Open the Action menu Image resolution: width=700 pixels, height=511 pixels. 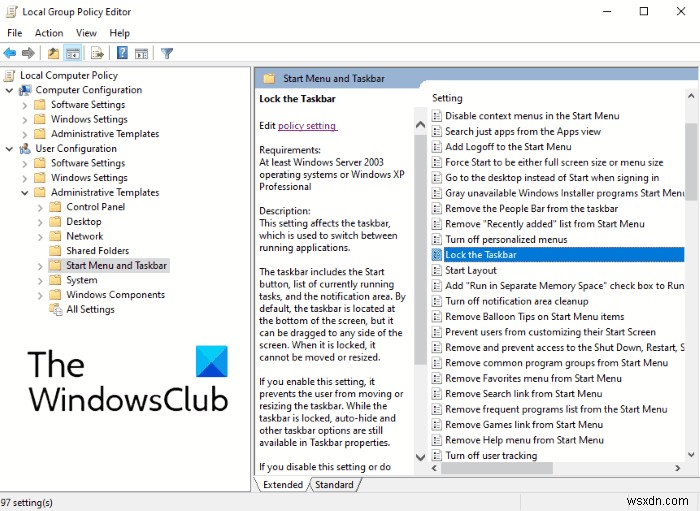point(49,33)
